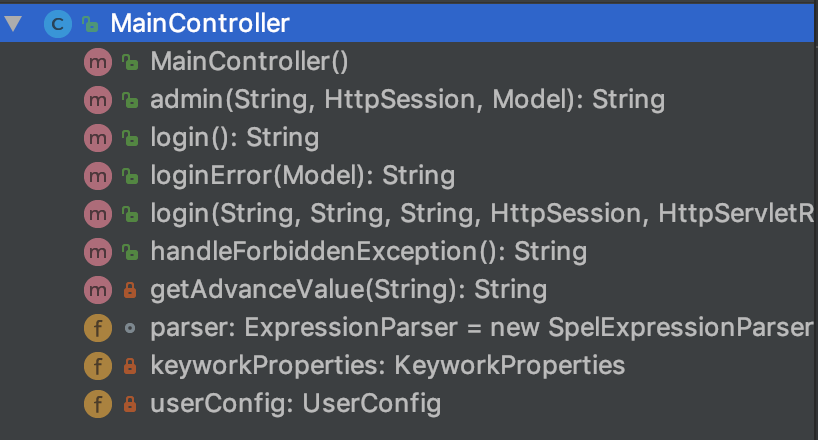Click the red lock icon beside userConfig

click(x=129, y=405)
